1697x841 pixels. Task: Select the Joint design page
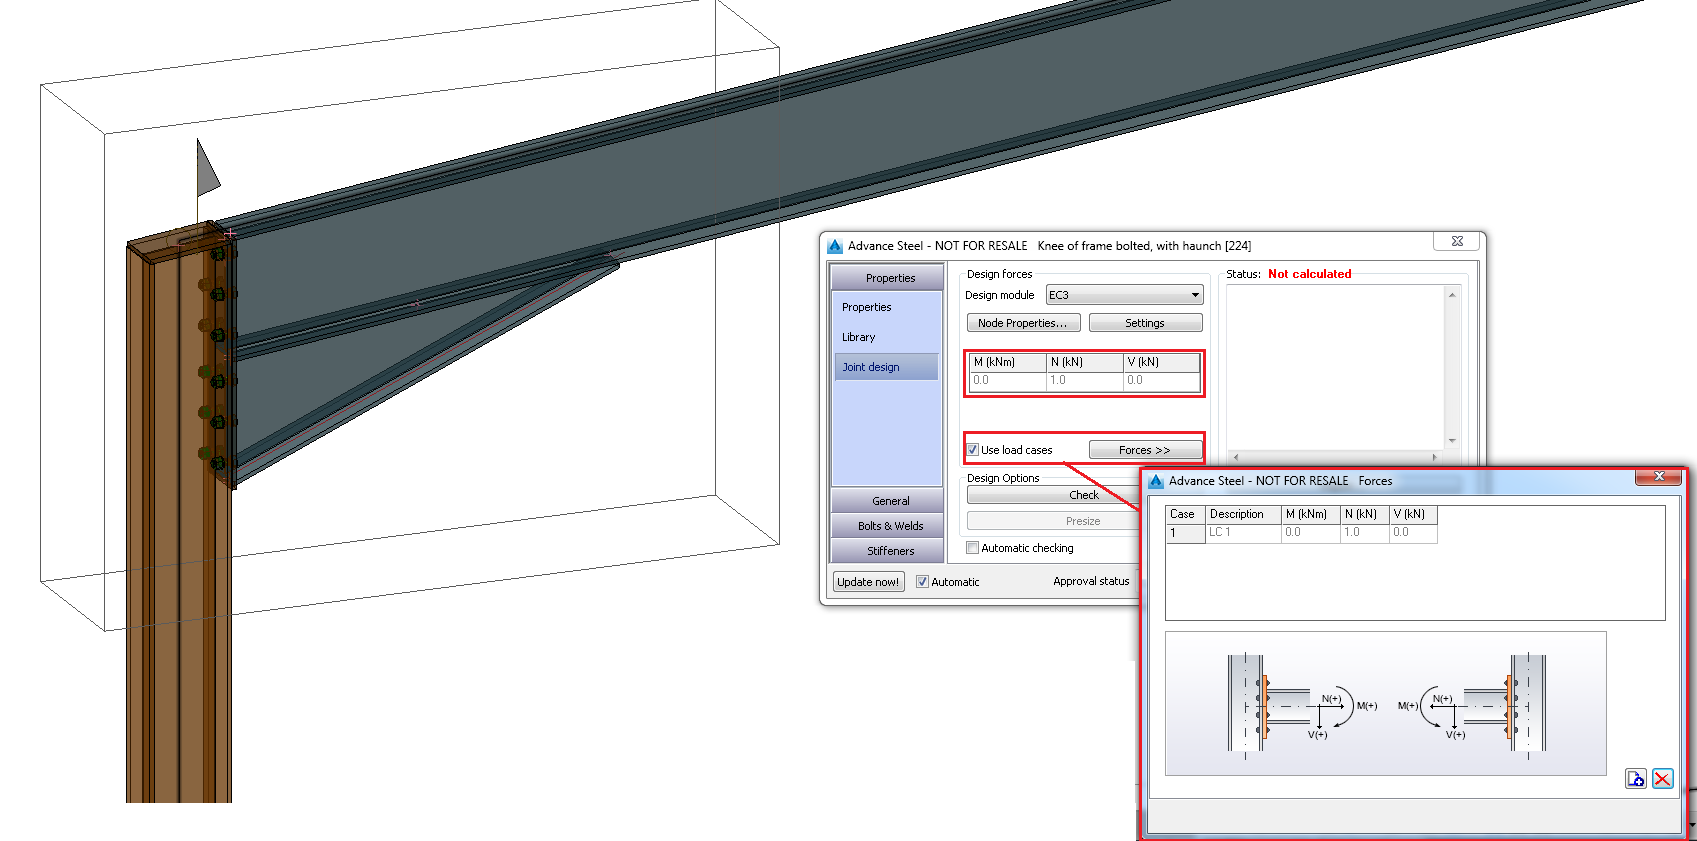pyautogui.click(x=885, y=367)
